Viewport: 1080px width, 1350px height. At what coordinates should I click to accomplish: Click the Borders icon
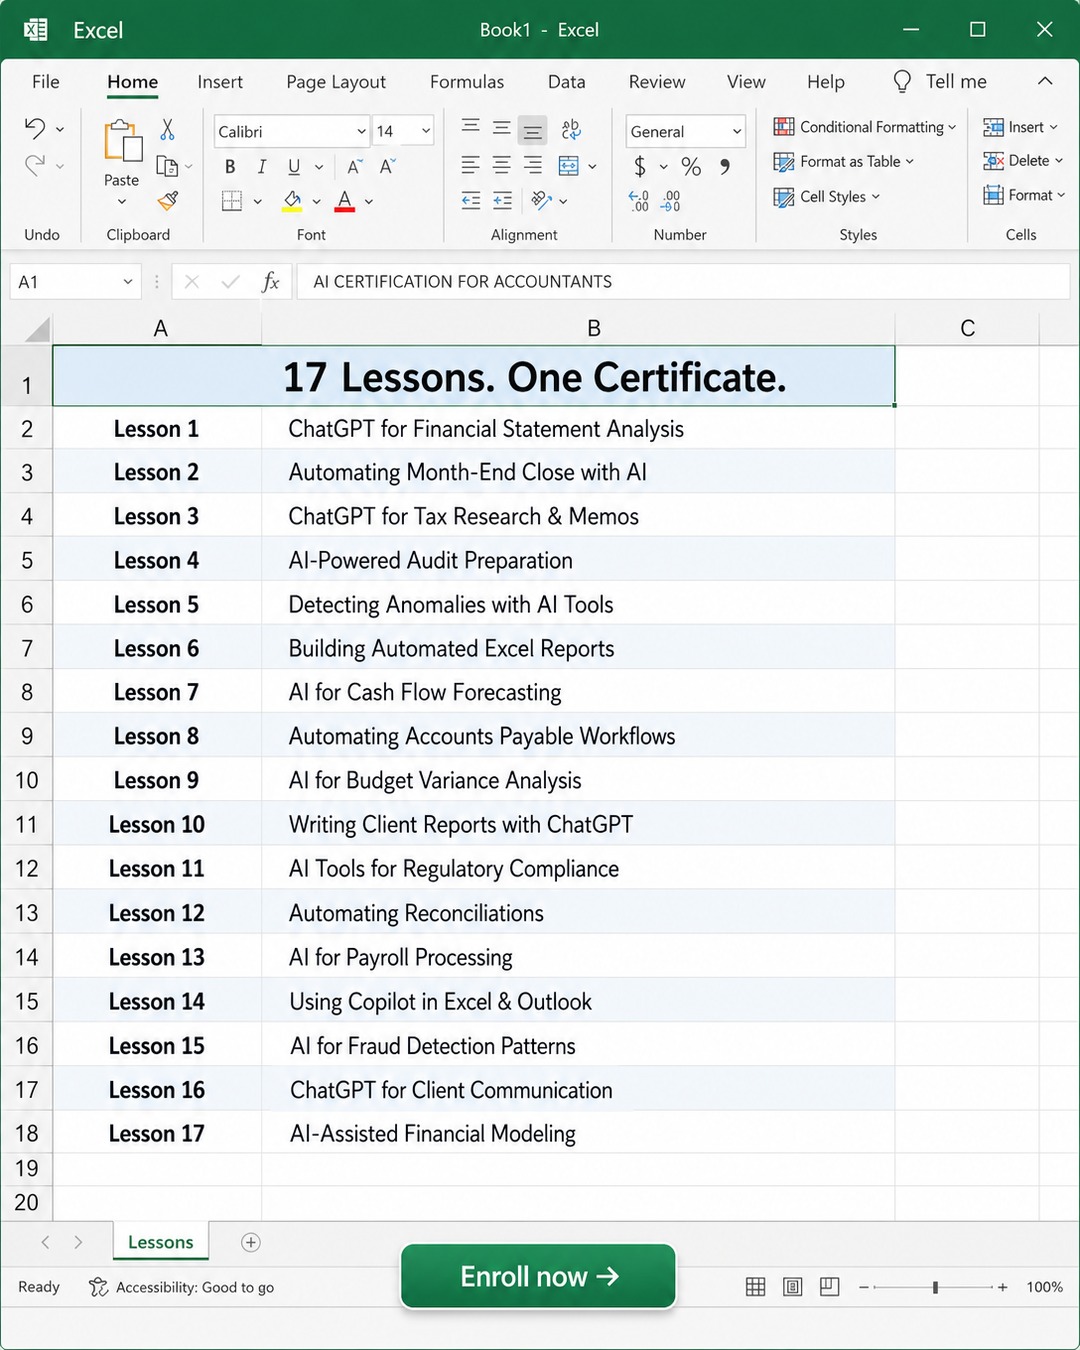point(232,201)
